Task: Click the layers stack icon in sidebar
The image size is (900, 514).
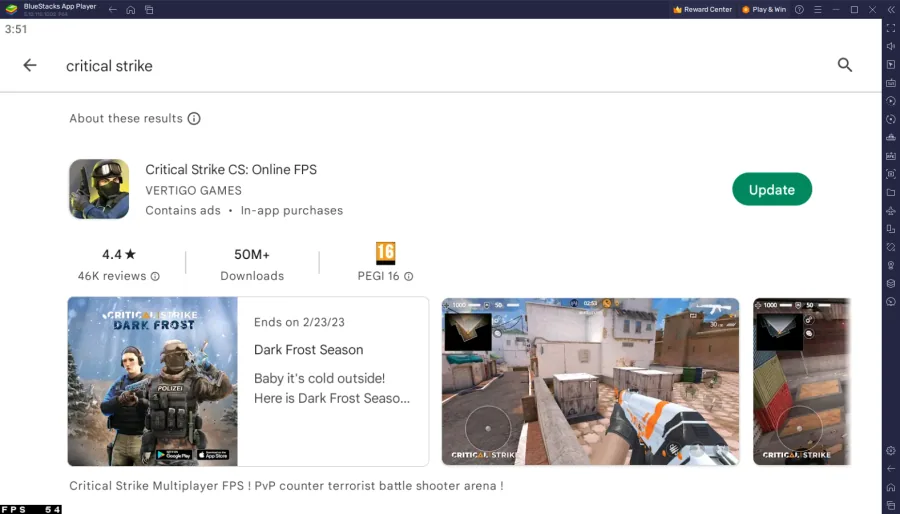Action: pos(891,283)
